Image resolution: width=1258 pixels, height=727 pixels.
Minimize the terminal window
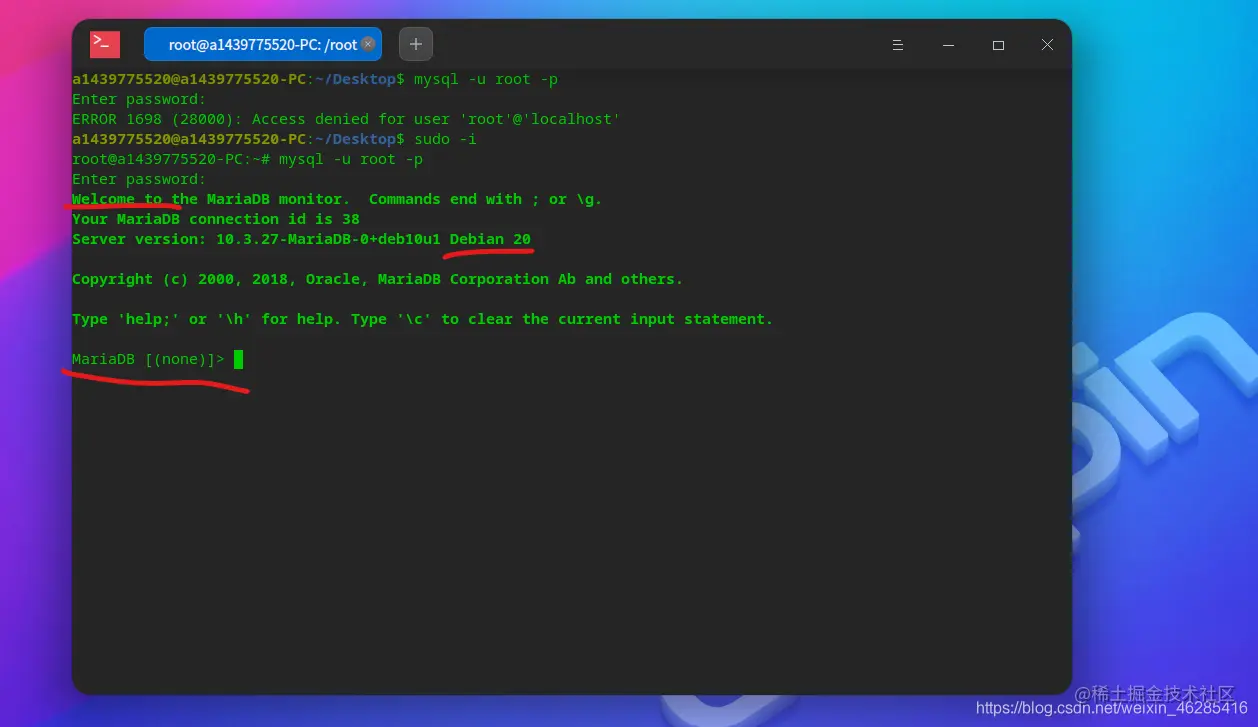pos(948,45)
